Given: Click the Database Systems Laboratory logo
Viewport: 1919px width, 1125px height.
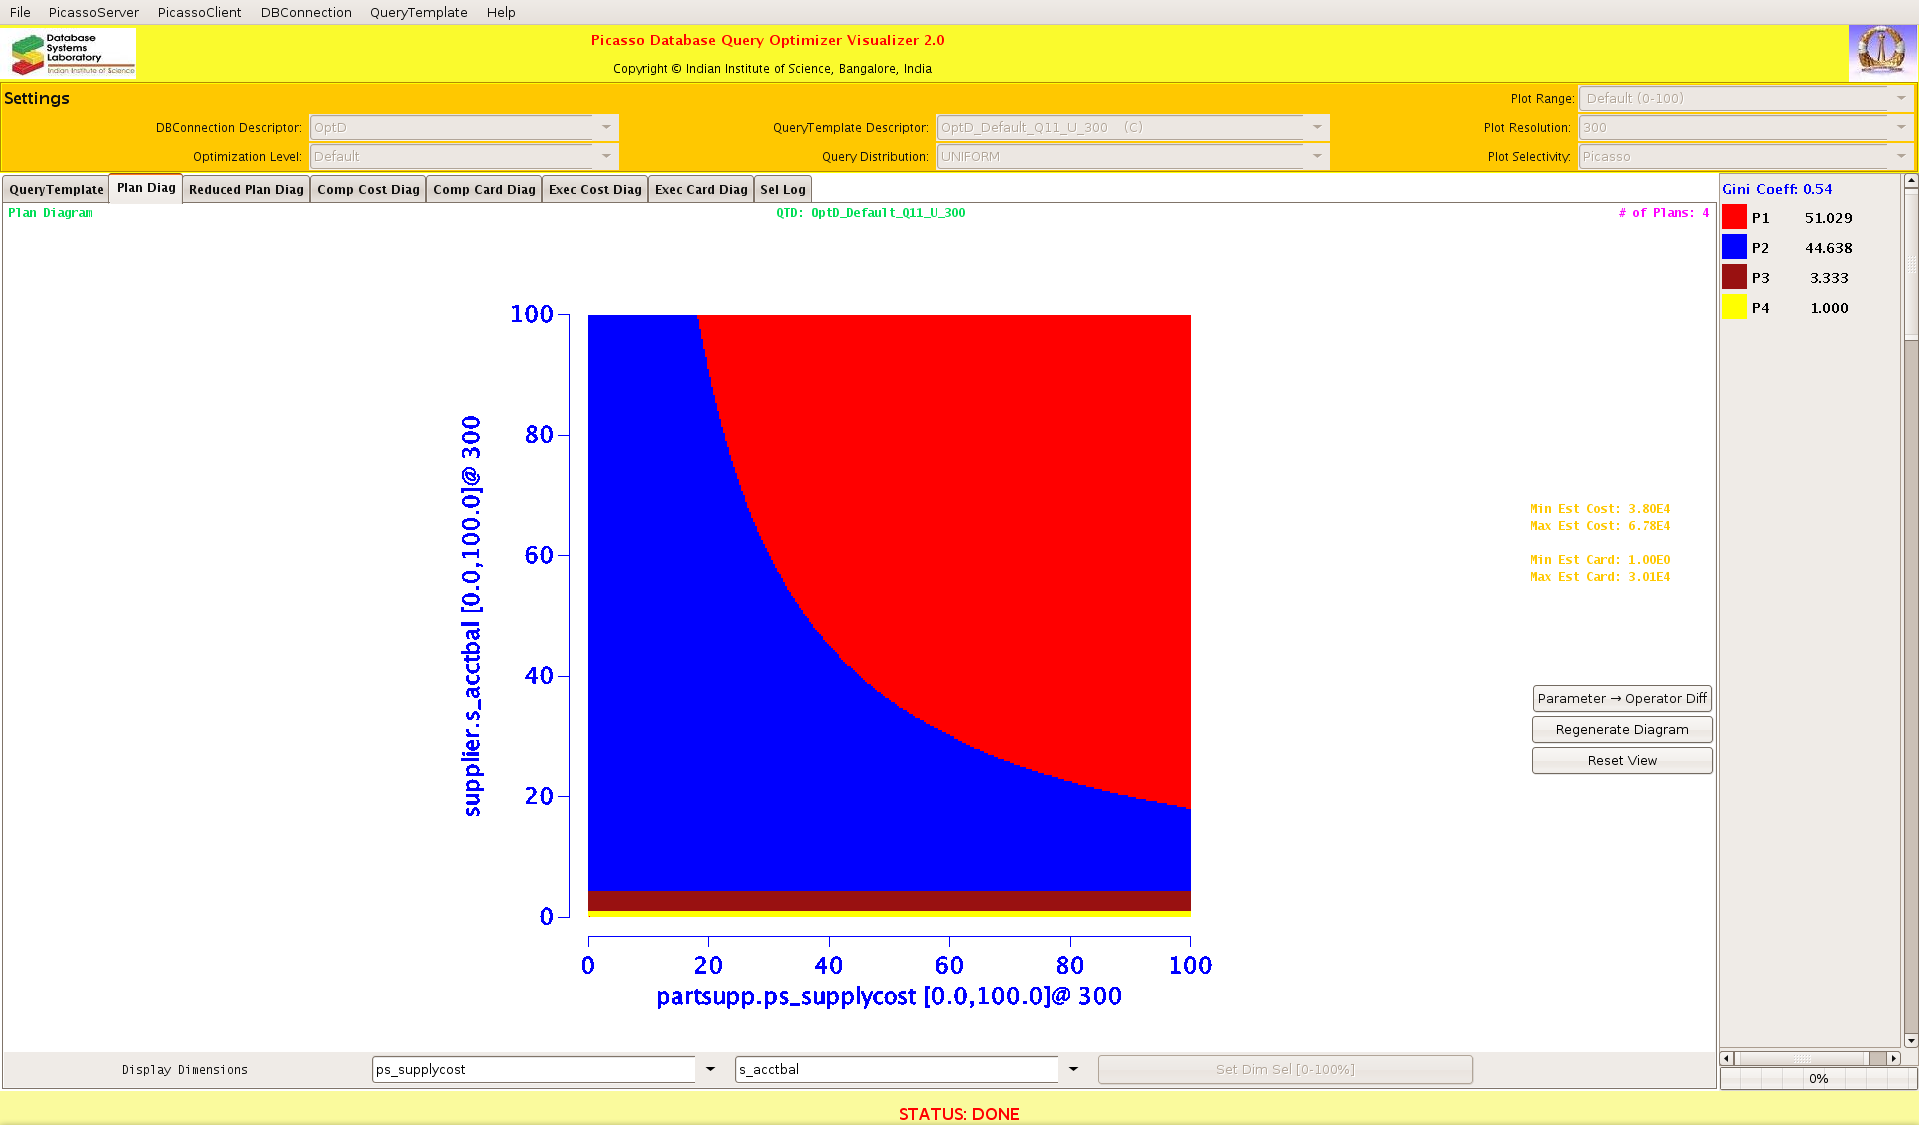Looking at the screenshot, I should point(71,53).
